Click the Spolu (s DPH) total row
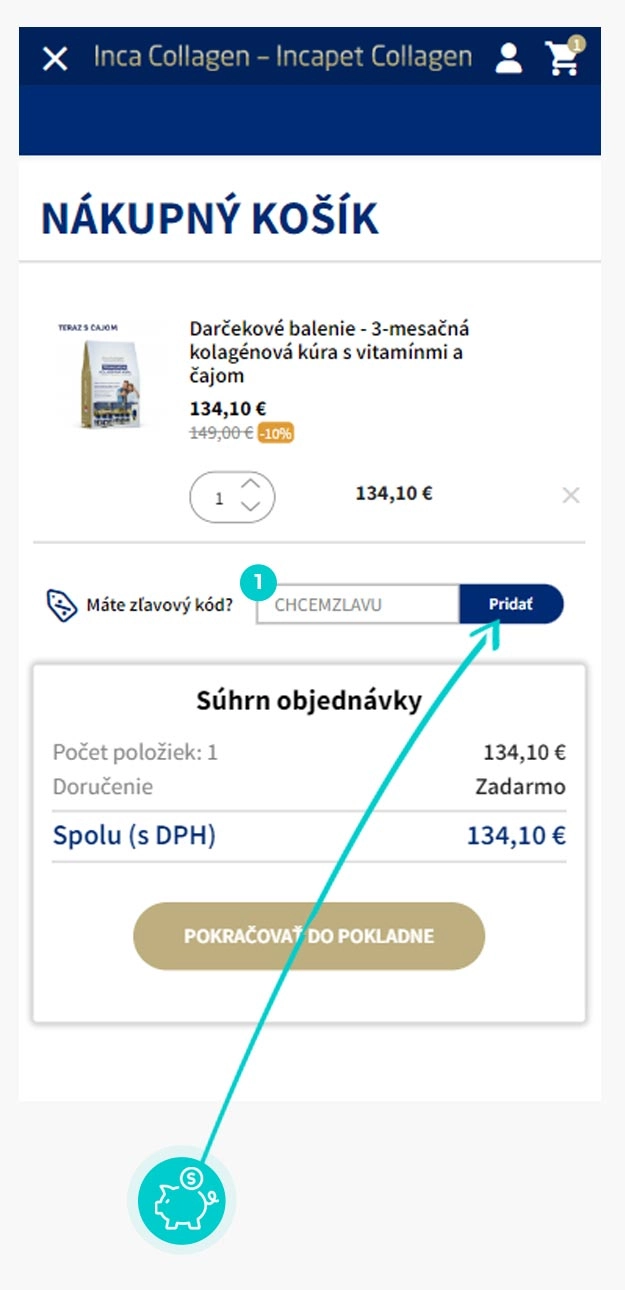This screenshot has height=1290, width=625. click(x=309, y=836)
